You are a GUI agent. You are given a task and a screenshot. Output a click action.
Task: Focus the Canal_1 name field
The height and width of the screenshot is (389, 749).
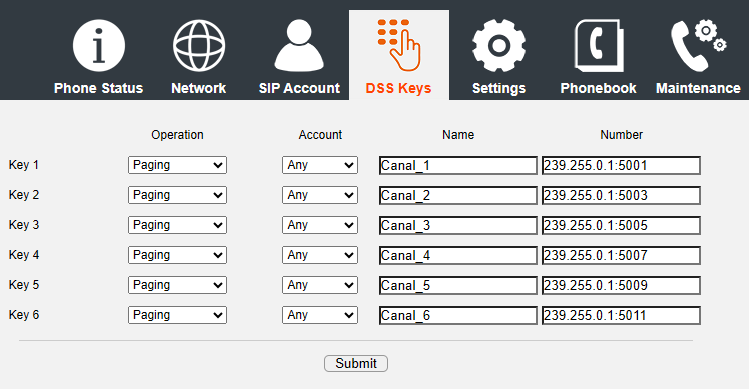point(458,165)
